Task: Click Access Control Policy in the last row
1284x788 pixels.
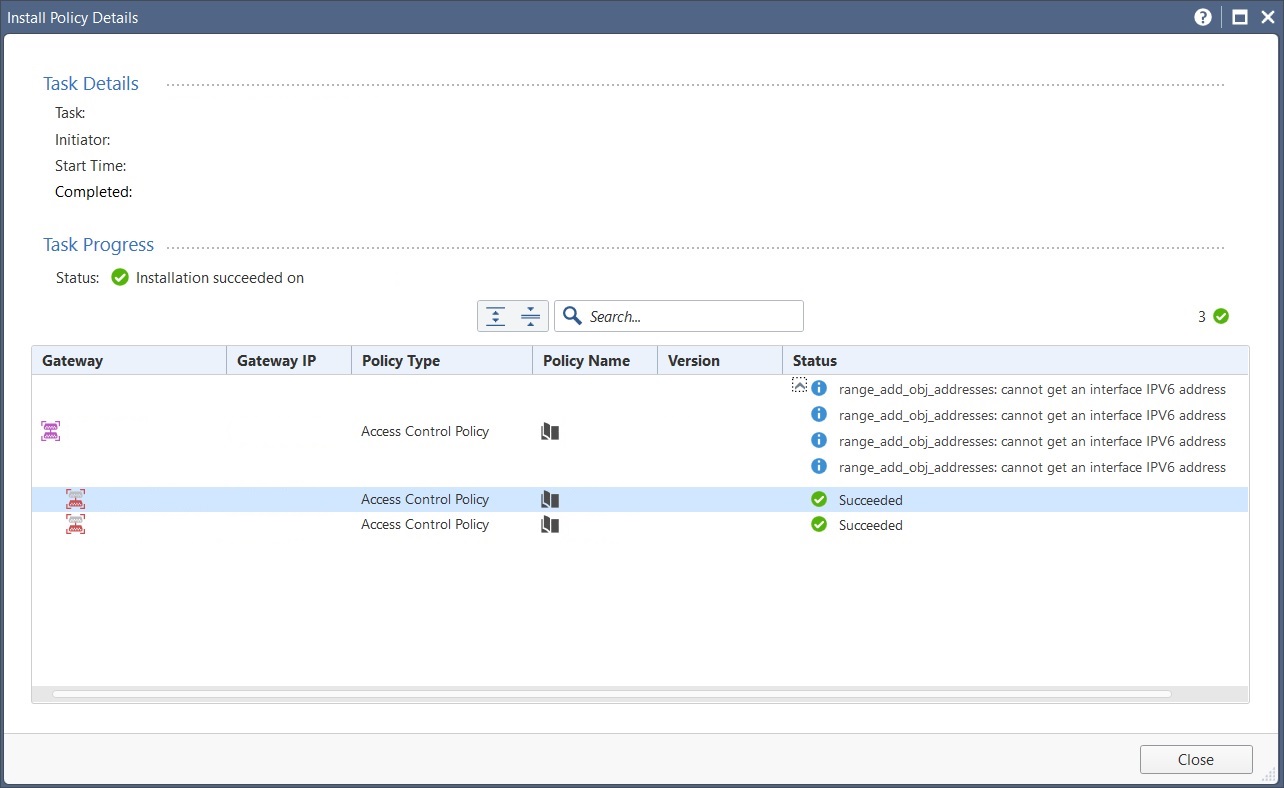Action: click(425, 524)
